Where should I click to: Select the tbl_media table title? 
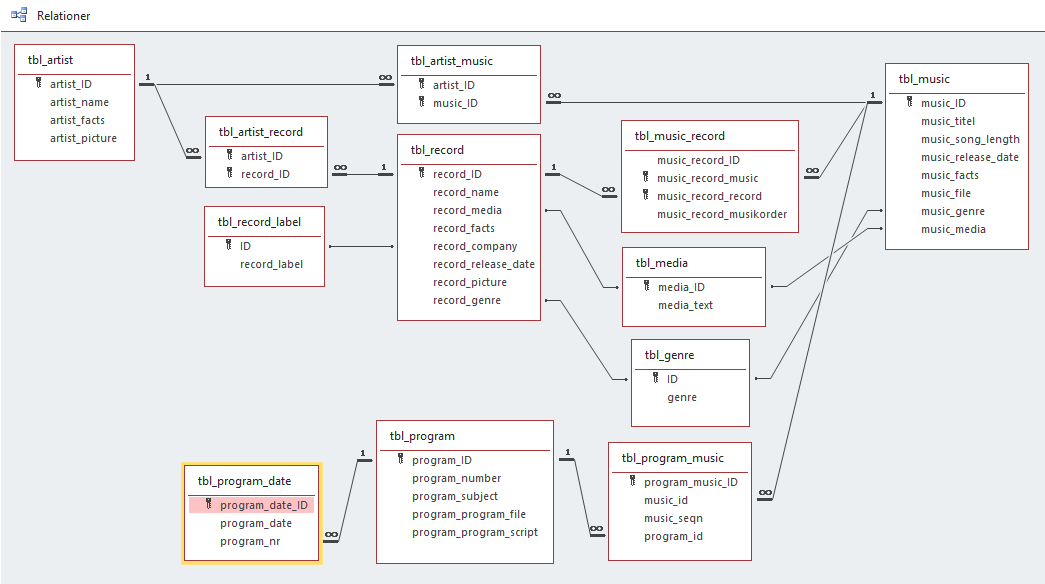[662, 263]
